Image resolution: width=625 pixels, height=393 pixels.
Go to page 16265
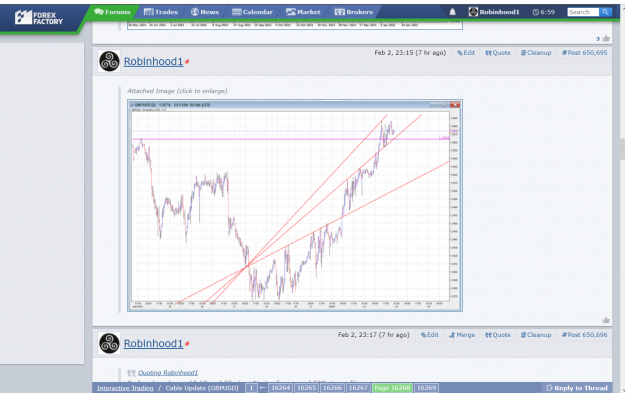(307, 388)
